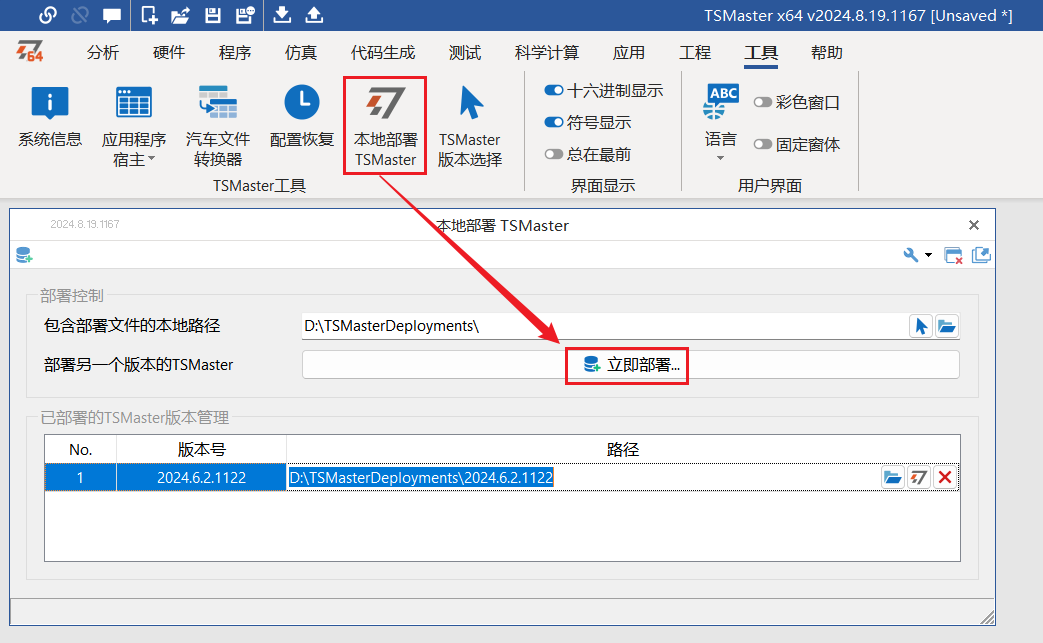1043x643 pixels.
Task: Click the disconnect broken-link icon
Action: pos(80,15)
